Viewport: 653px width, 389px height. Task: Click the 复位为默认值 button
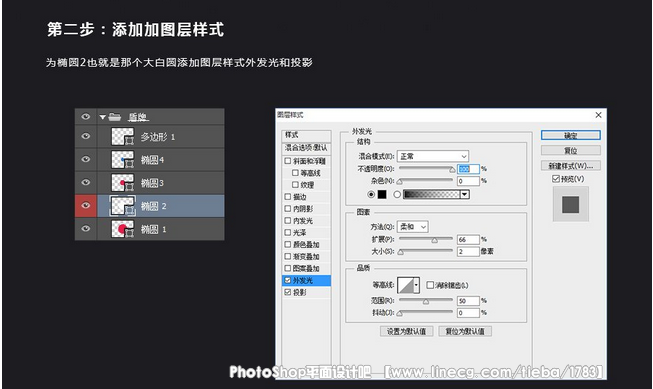click(465, 331)
